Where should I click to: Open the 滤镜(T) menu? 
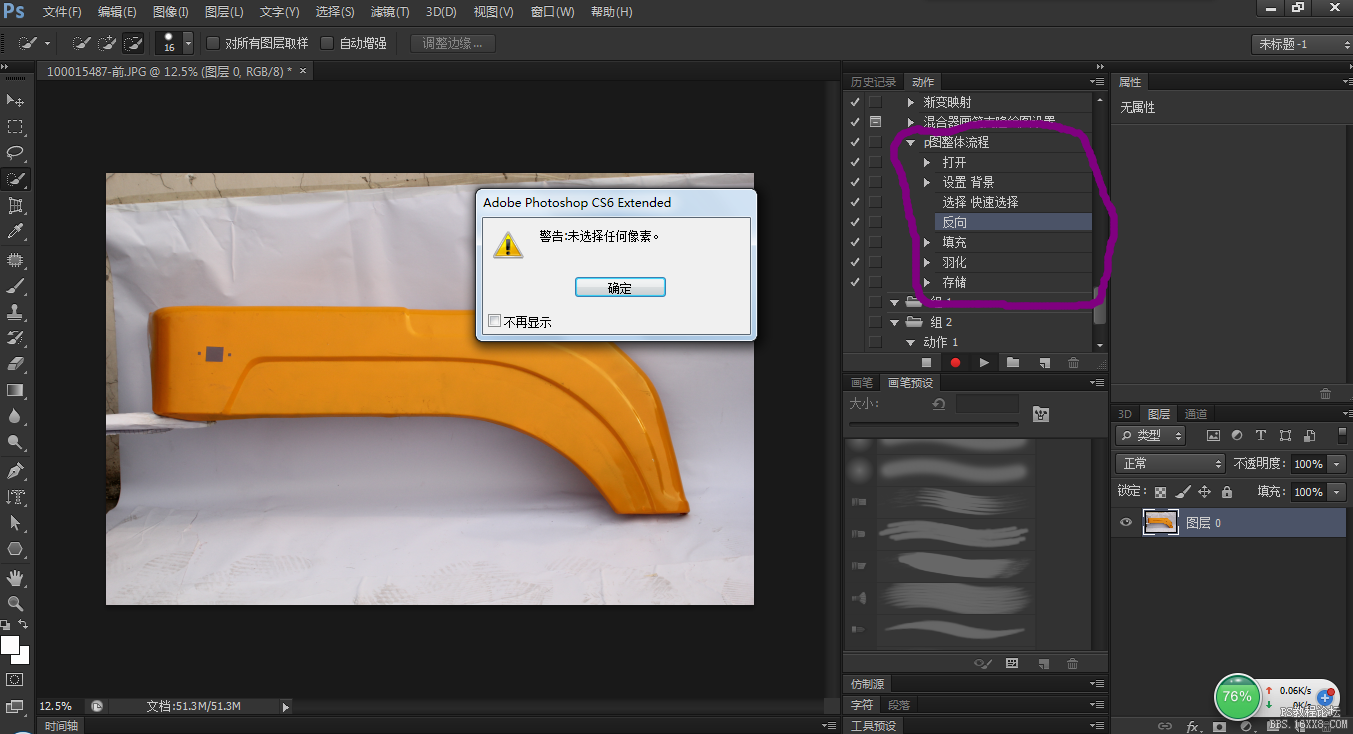[390, 12]
